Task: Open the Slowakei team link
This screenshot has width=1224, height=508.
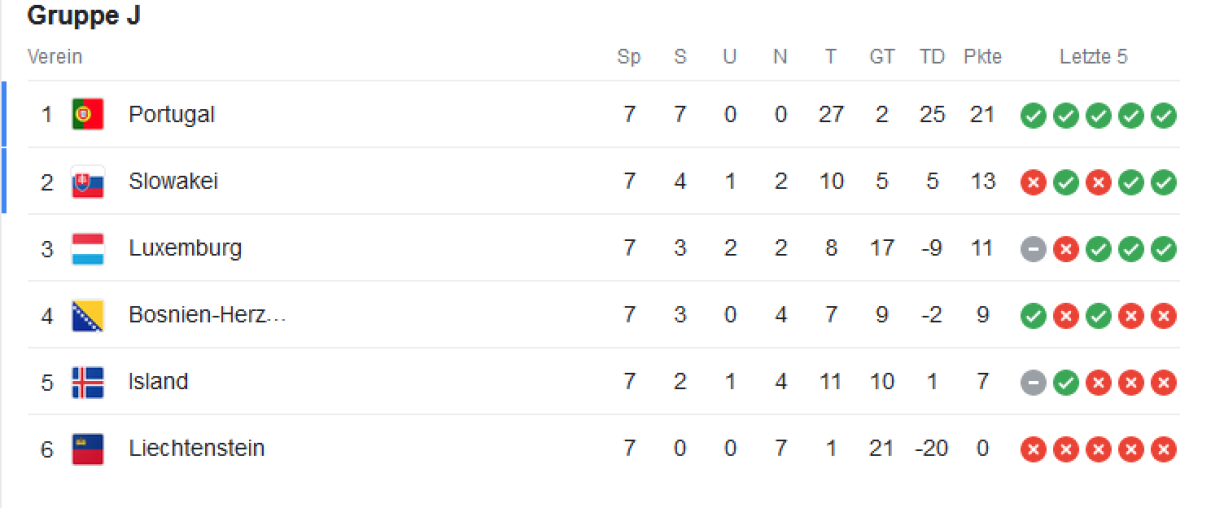Action: point(173,182)
